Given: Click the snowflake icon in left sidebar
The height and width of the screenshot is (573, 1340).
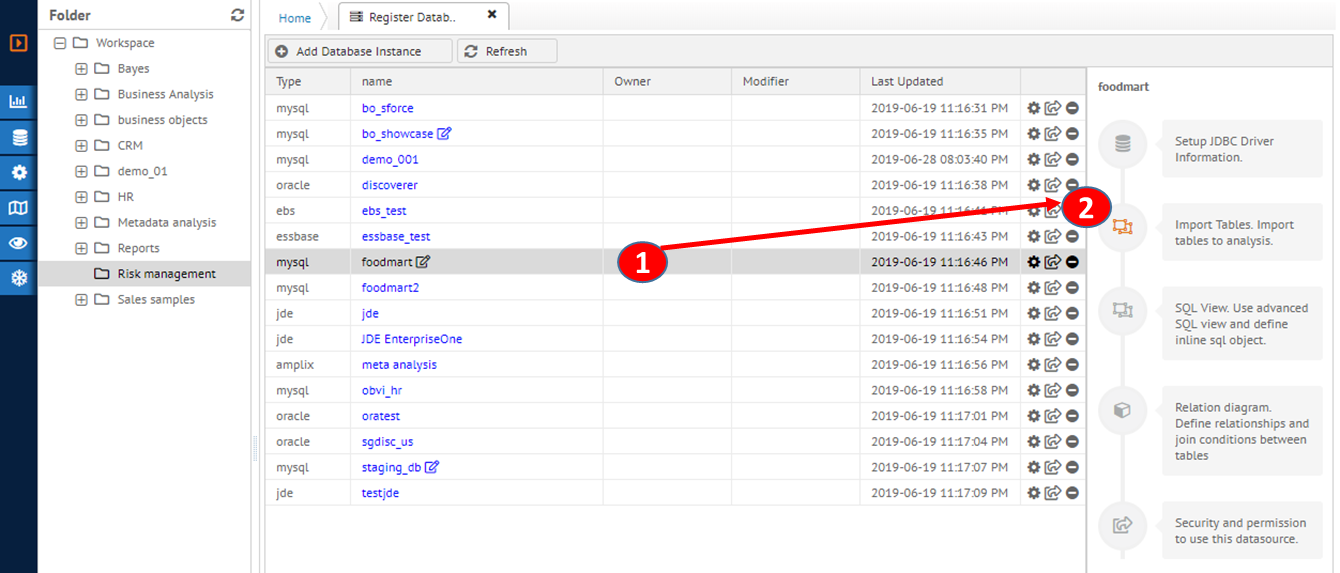Looking at the screenshot, I should pos(18,278).
